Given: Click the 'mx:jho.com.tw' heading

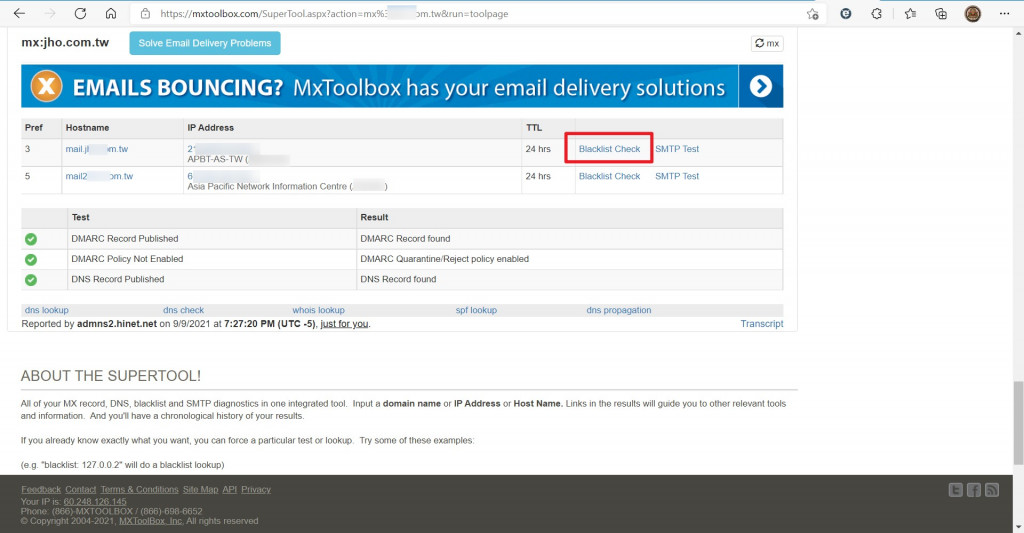Looking at the screenshot, I should (65, 42).
